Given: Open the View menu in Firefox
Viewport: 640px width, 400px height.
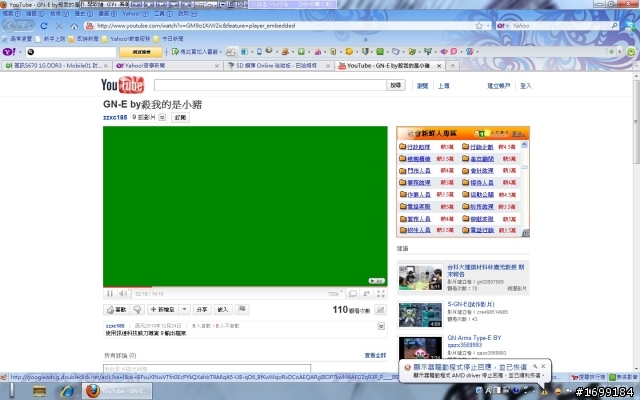Looking at the screenshot, I should [59, 14].
